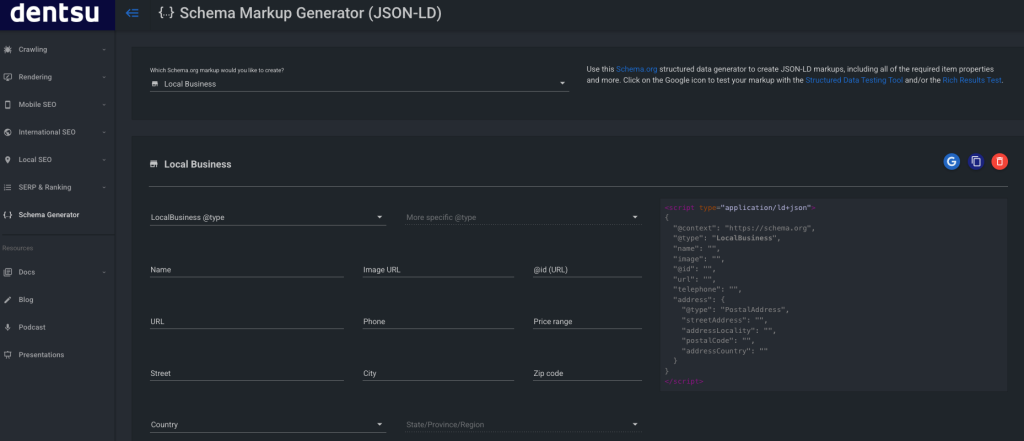
Task: Expand the Local SEO chevron
Action: [104, 159]
